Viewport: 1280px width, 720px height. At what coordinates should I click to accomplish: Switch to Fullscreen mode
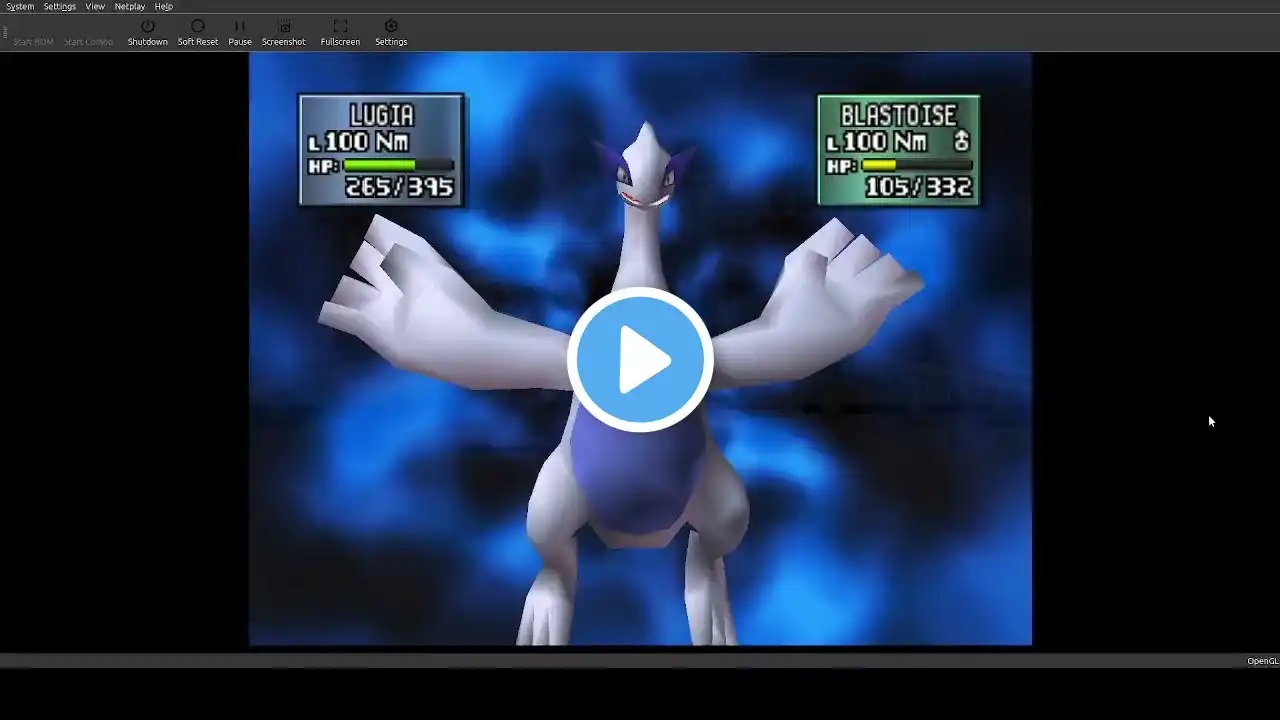point(340,32)
